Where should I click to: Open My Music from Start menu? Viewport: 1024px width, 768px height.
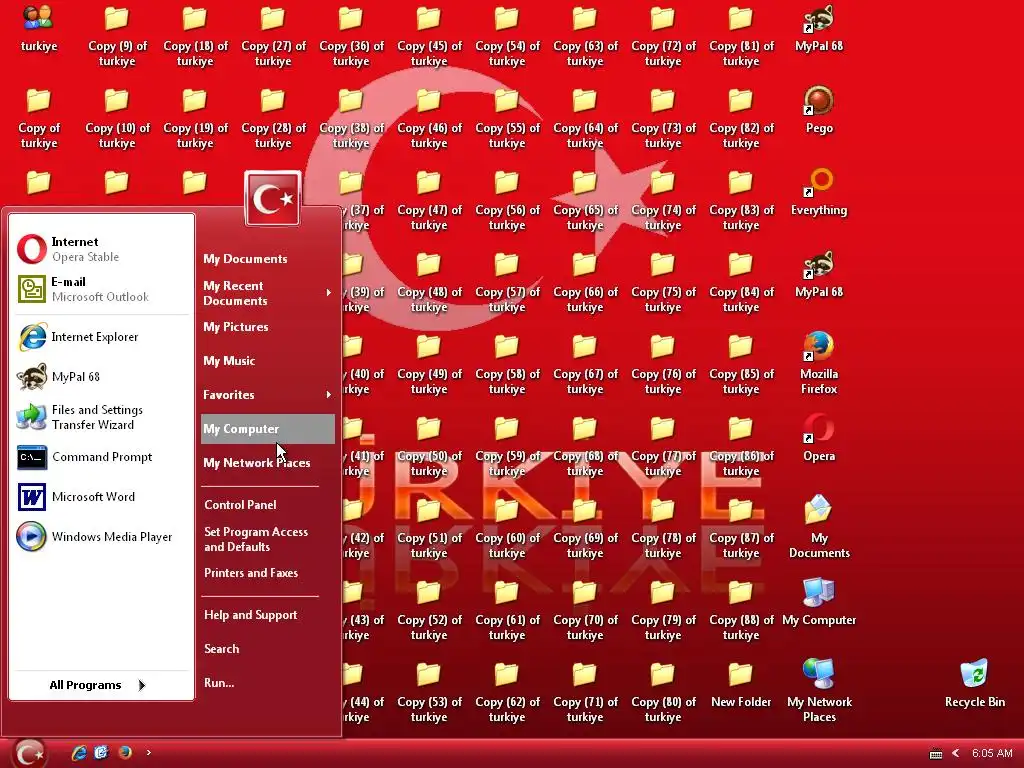point(268,360)
